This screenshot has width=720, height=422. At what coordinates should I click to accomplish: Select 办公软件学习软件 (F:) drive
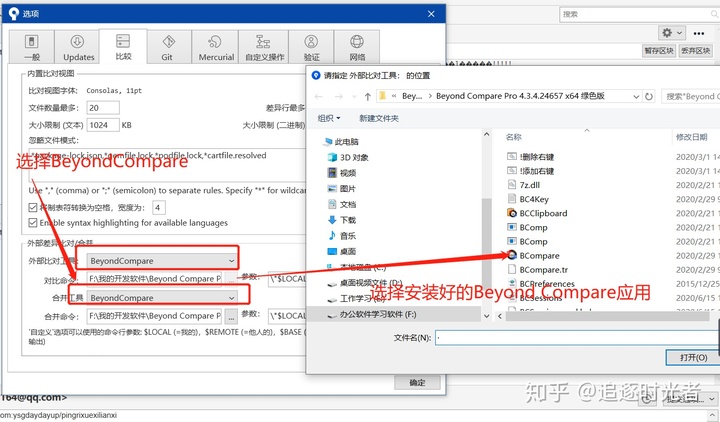pyautogui.click(x=372, y=315)
